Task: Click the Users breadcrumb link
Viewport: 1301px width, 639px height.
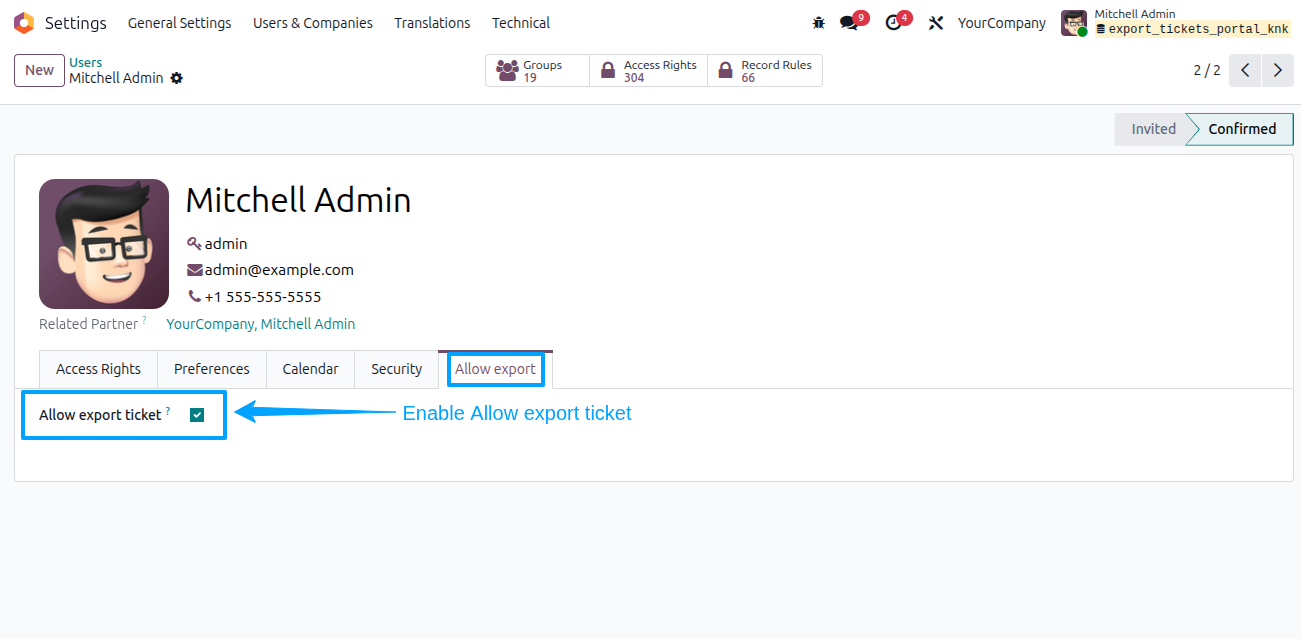Action: (x=86, y=62)
